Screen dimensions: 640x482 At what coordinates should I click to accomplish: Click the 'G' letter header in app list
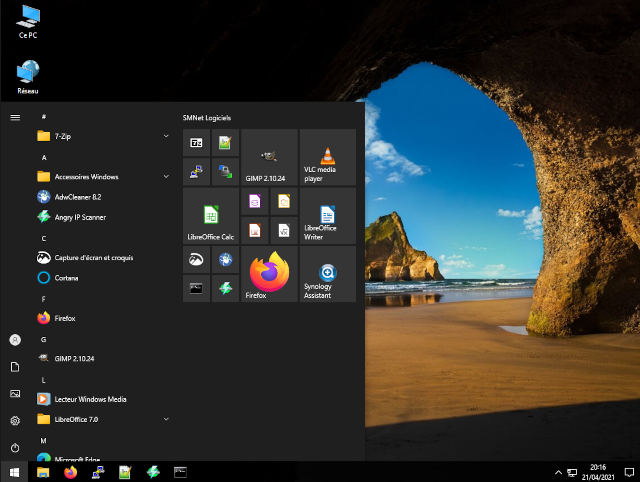coord(44,340)
